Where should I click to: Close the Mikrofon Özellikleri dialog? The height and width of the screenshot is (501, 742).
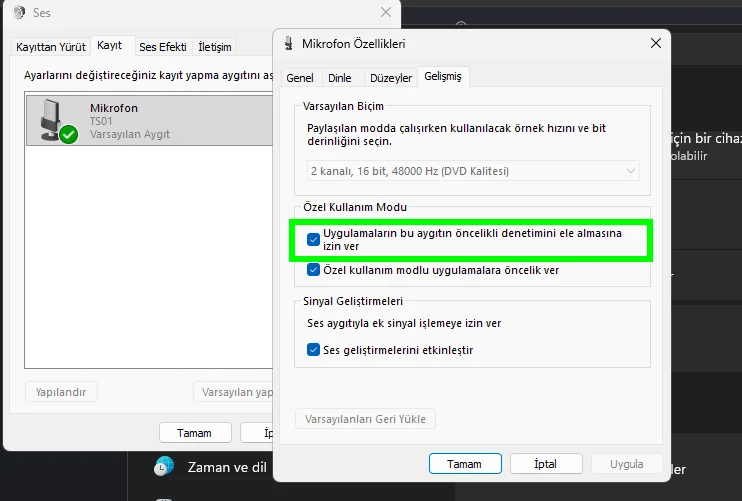click(656, 43)
